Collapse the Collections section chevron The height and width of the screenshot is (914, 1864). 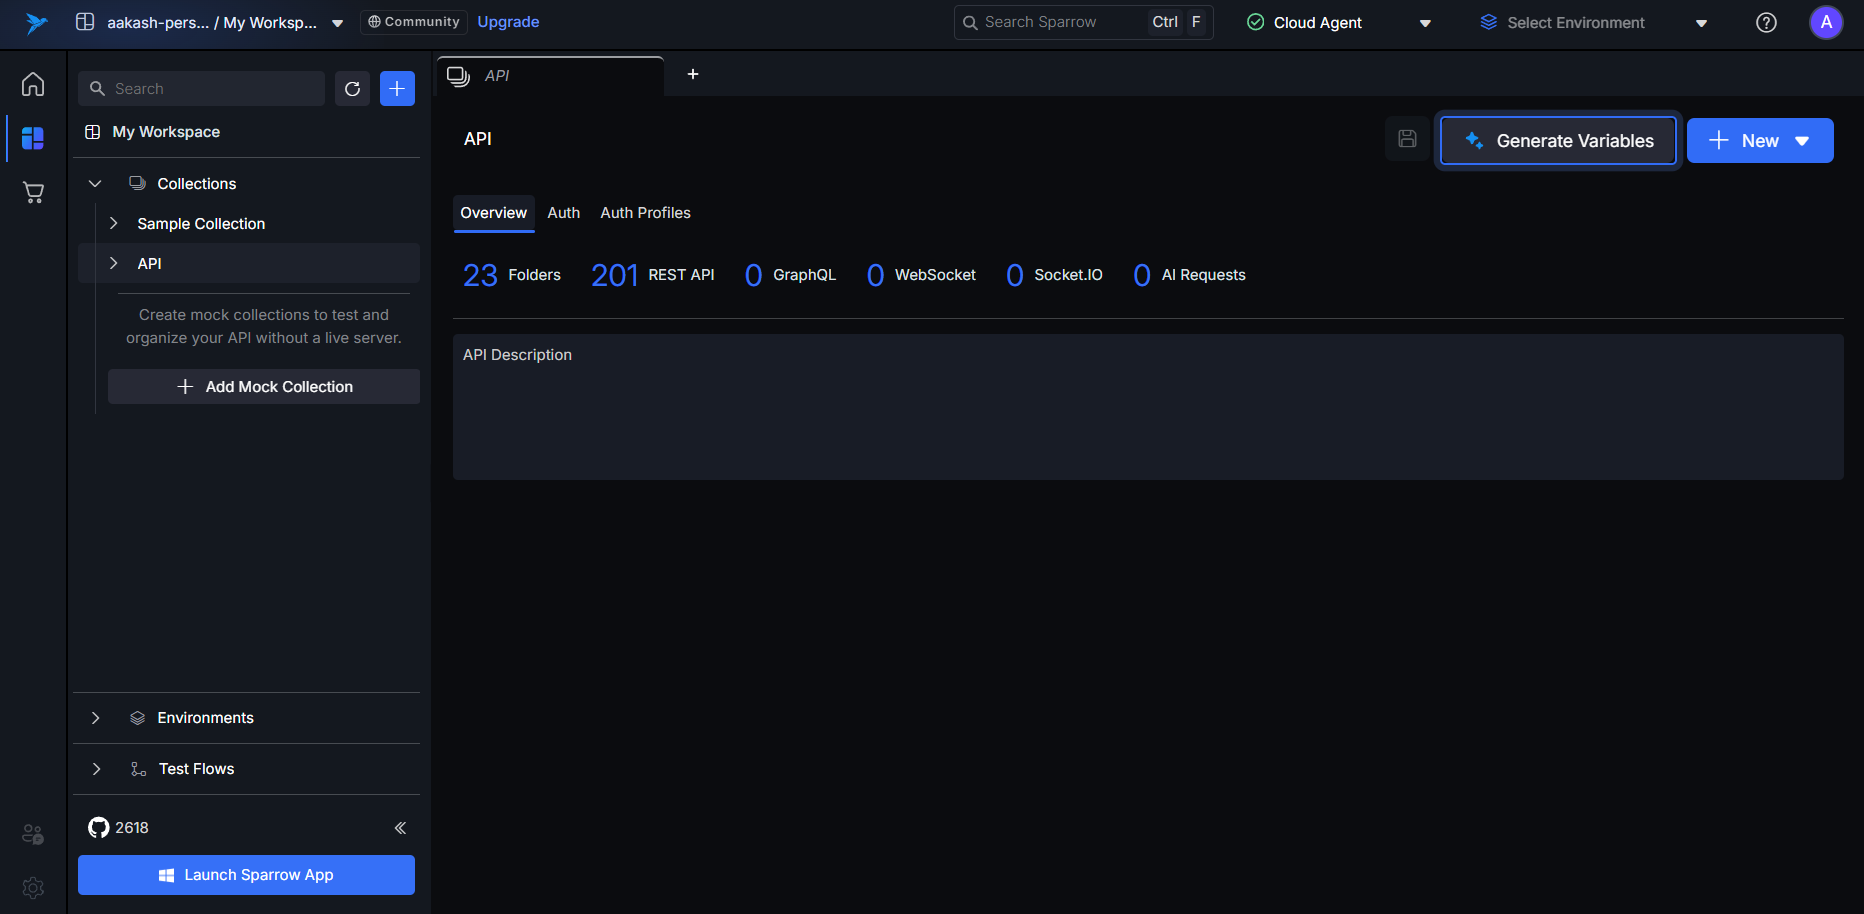click(96, 184)
